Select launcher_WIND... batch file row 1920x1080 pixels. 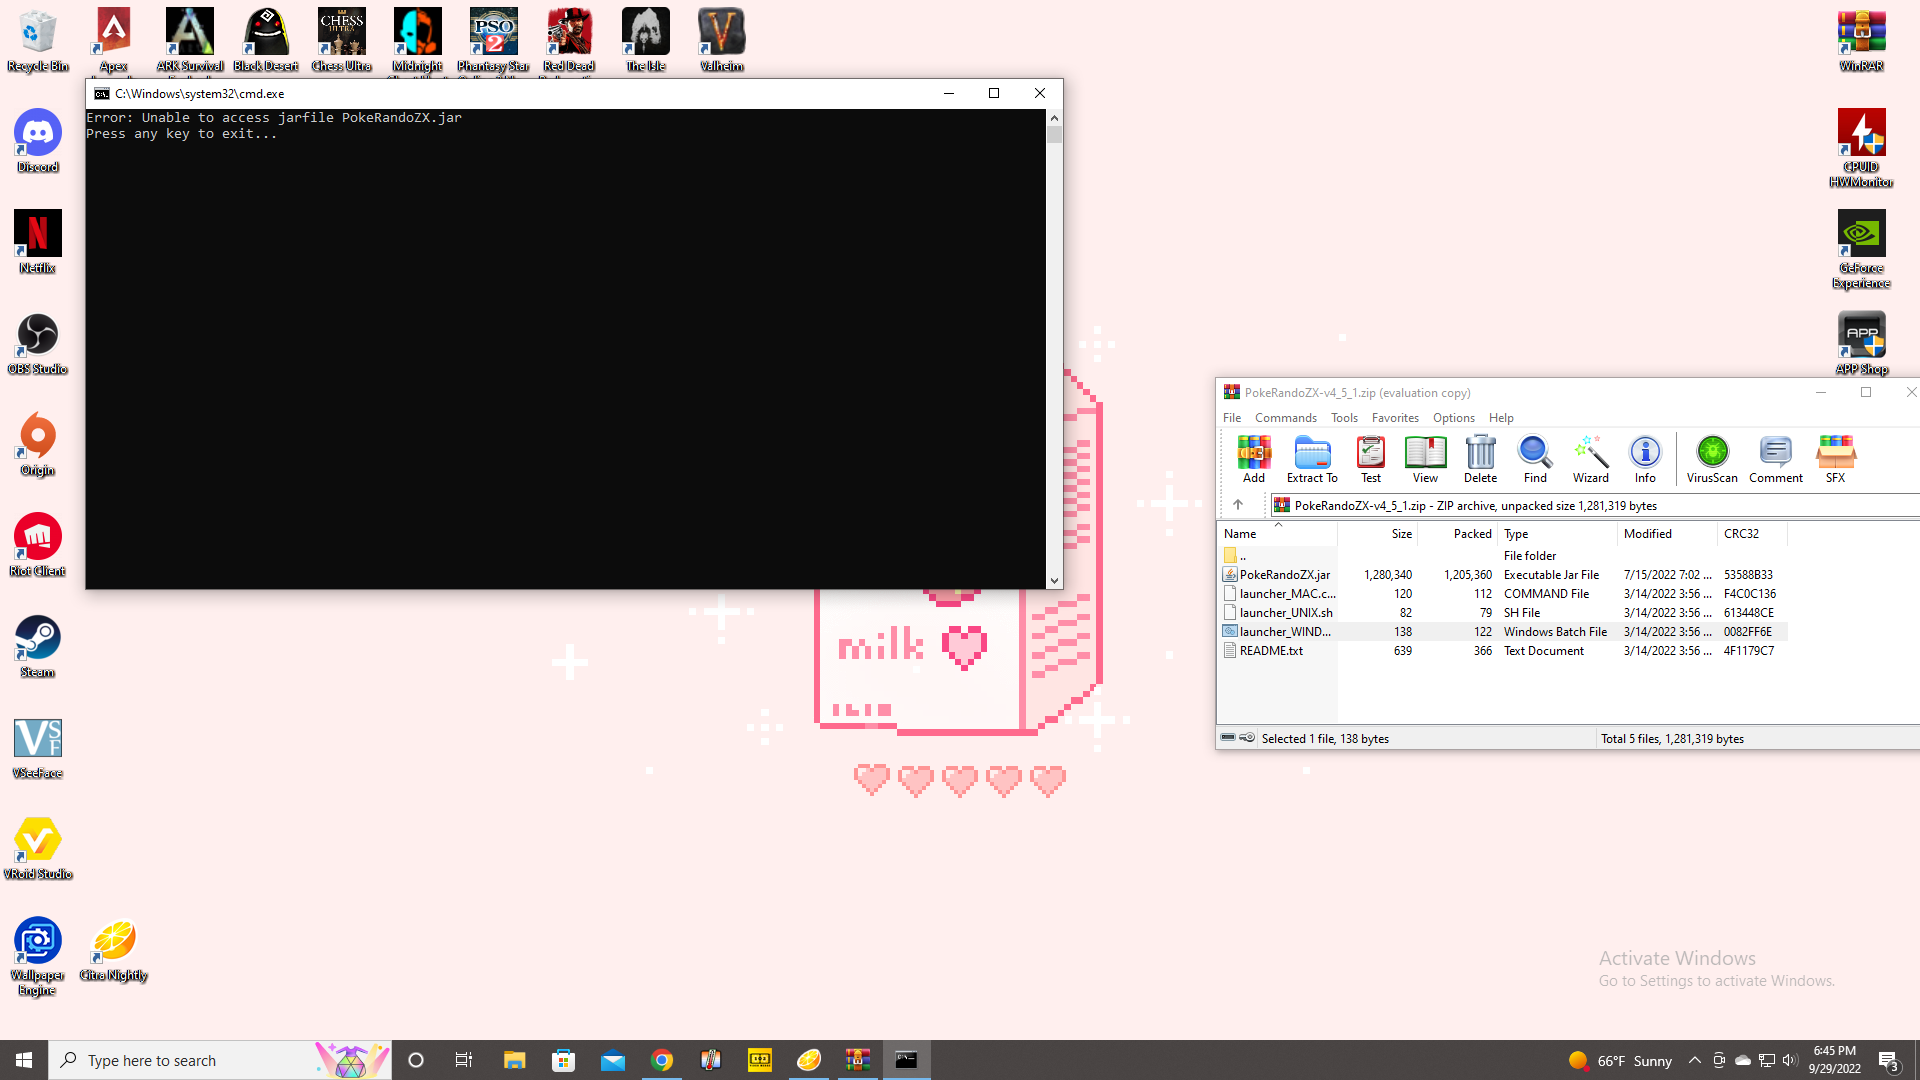pyautogui.click(x=1503, y=632)
